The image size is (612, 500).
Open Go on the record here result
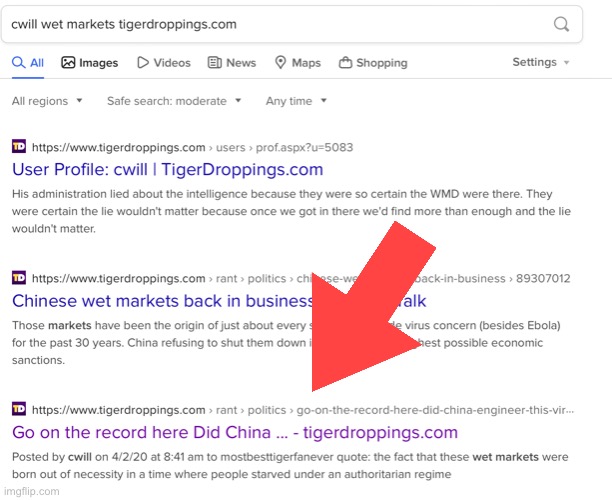[x=234, y=432]
